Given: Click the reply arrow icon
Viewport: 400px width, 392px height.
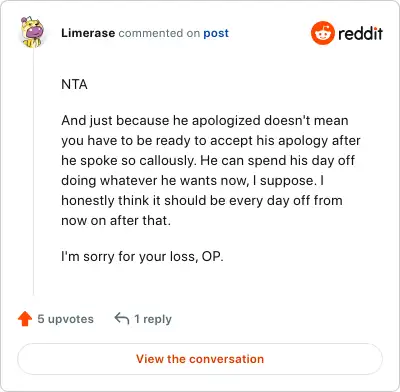Looking at the screenshot, I should pos(122,318).
